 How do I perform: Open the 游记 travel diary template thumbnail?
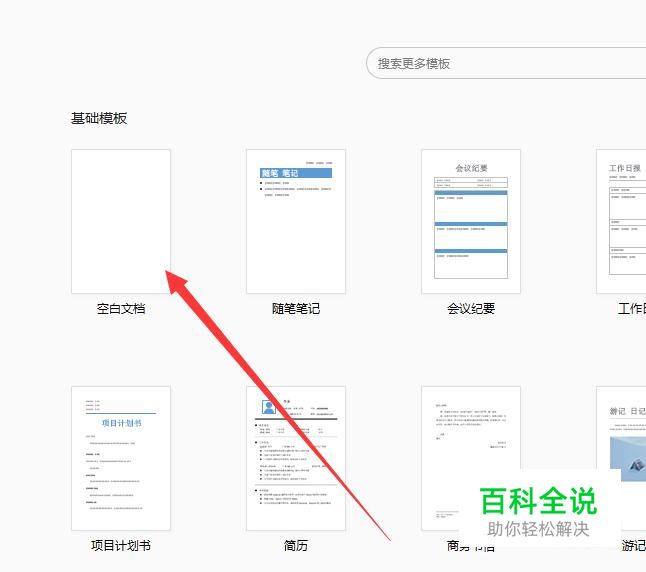(621, 458)
